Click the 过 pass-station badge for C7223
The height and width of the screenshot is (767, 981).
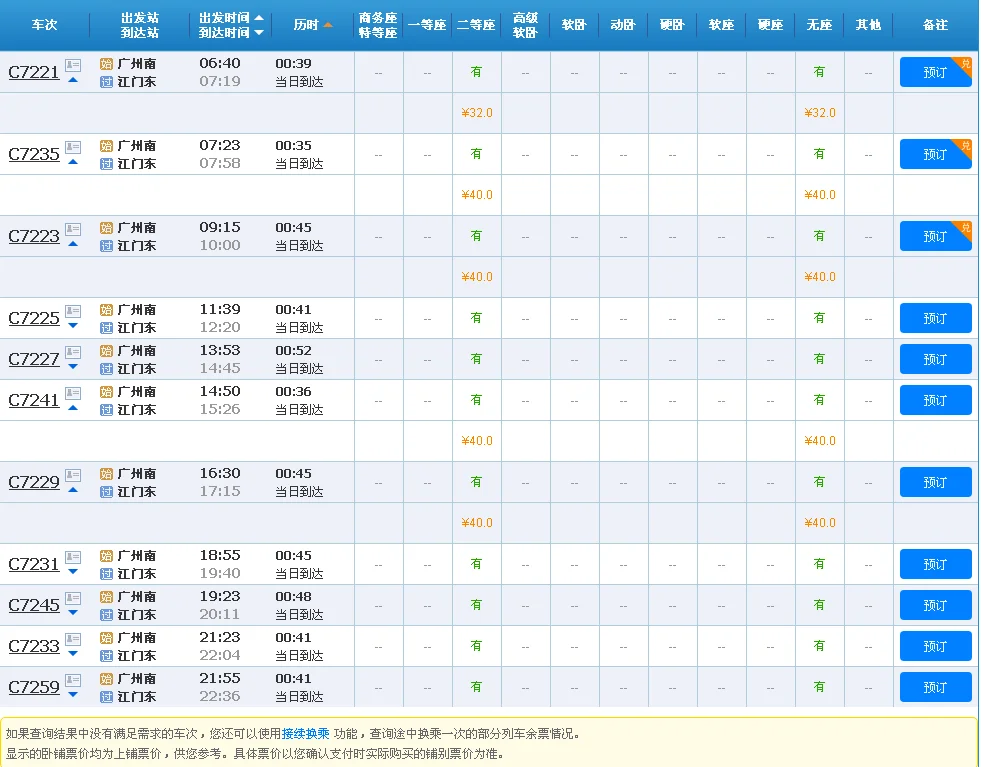[x=106, y=243]
